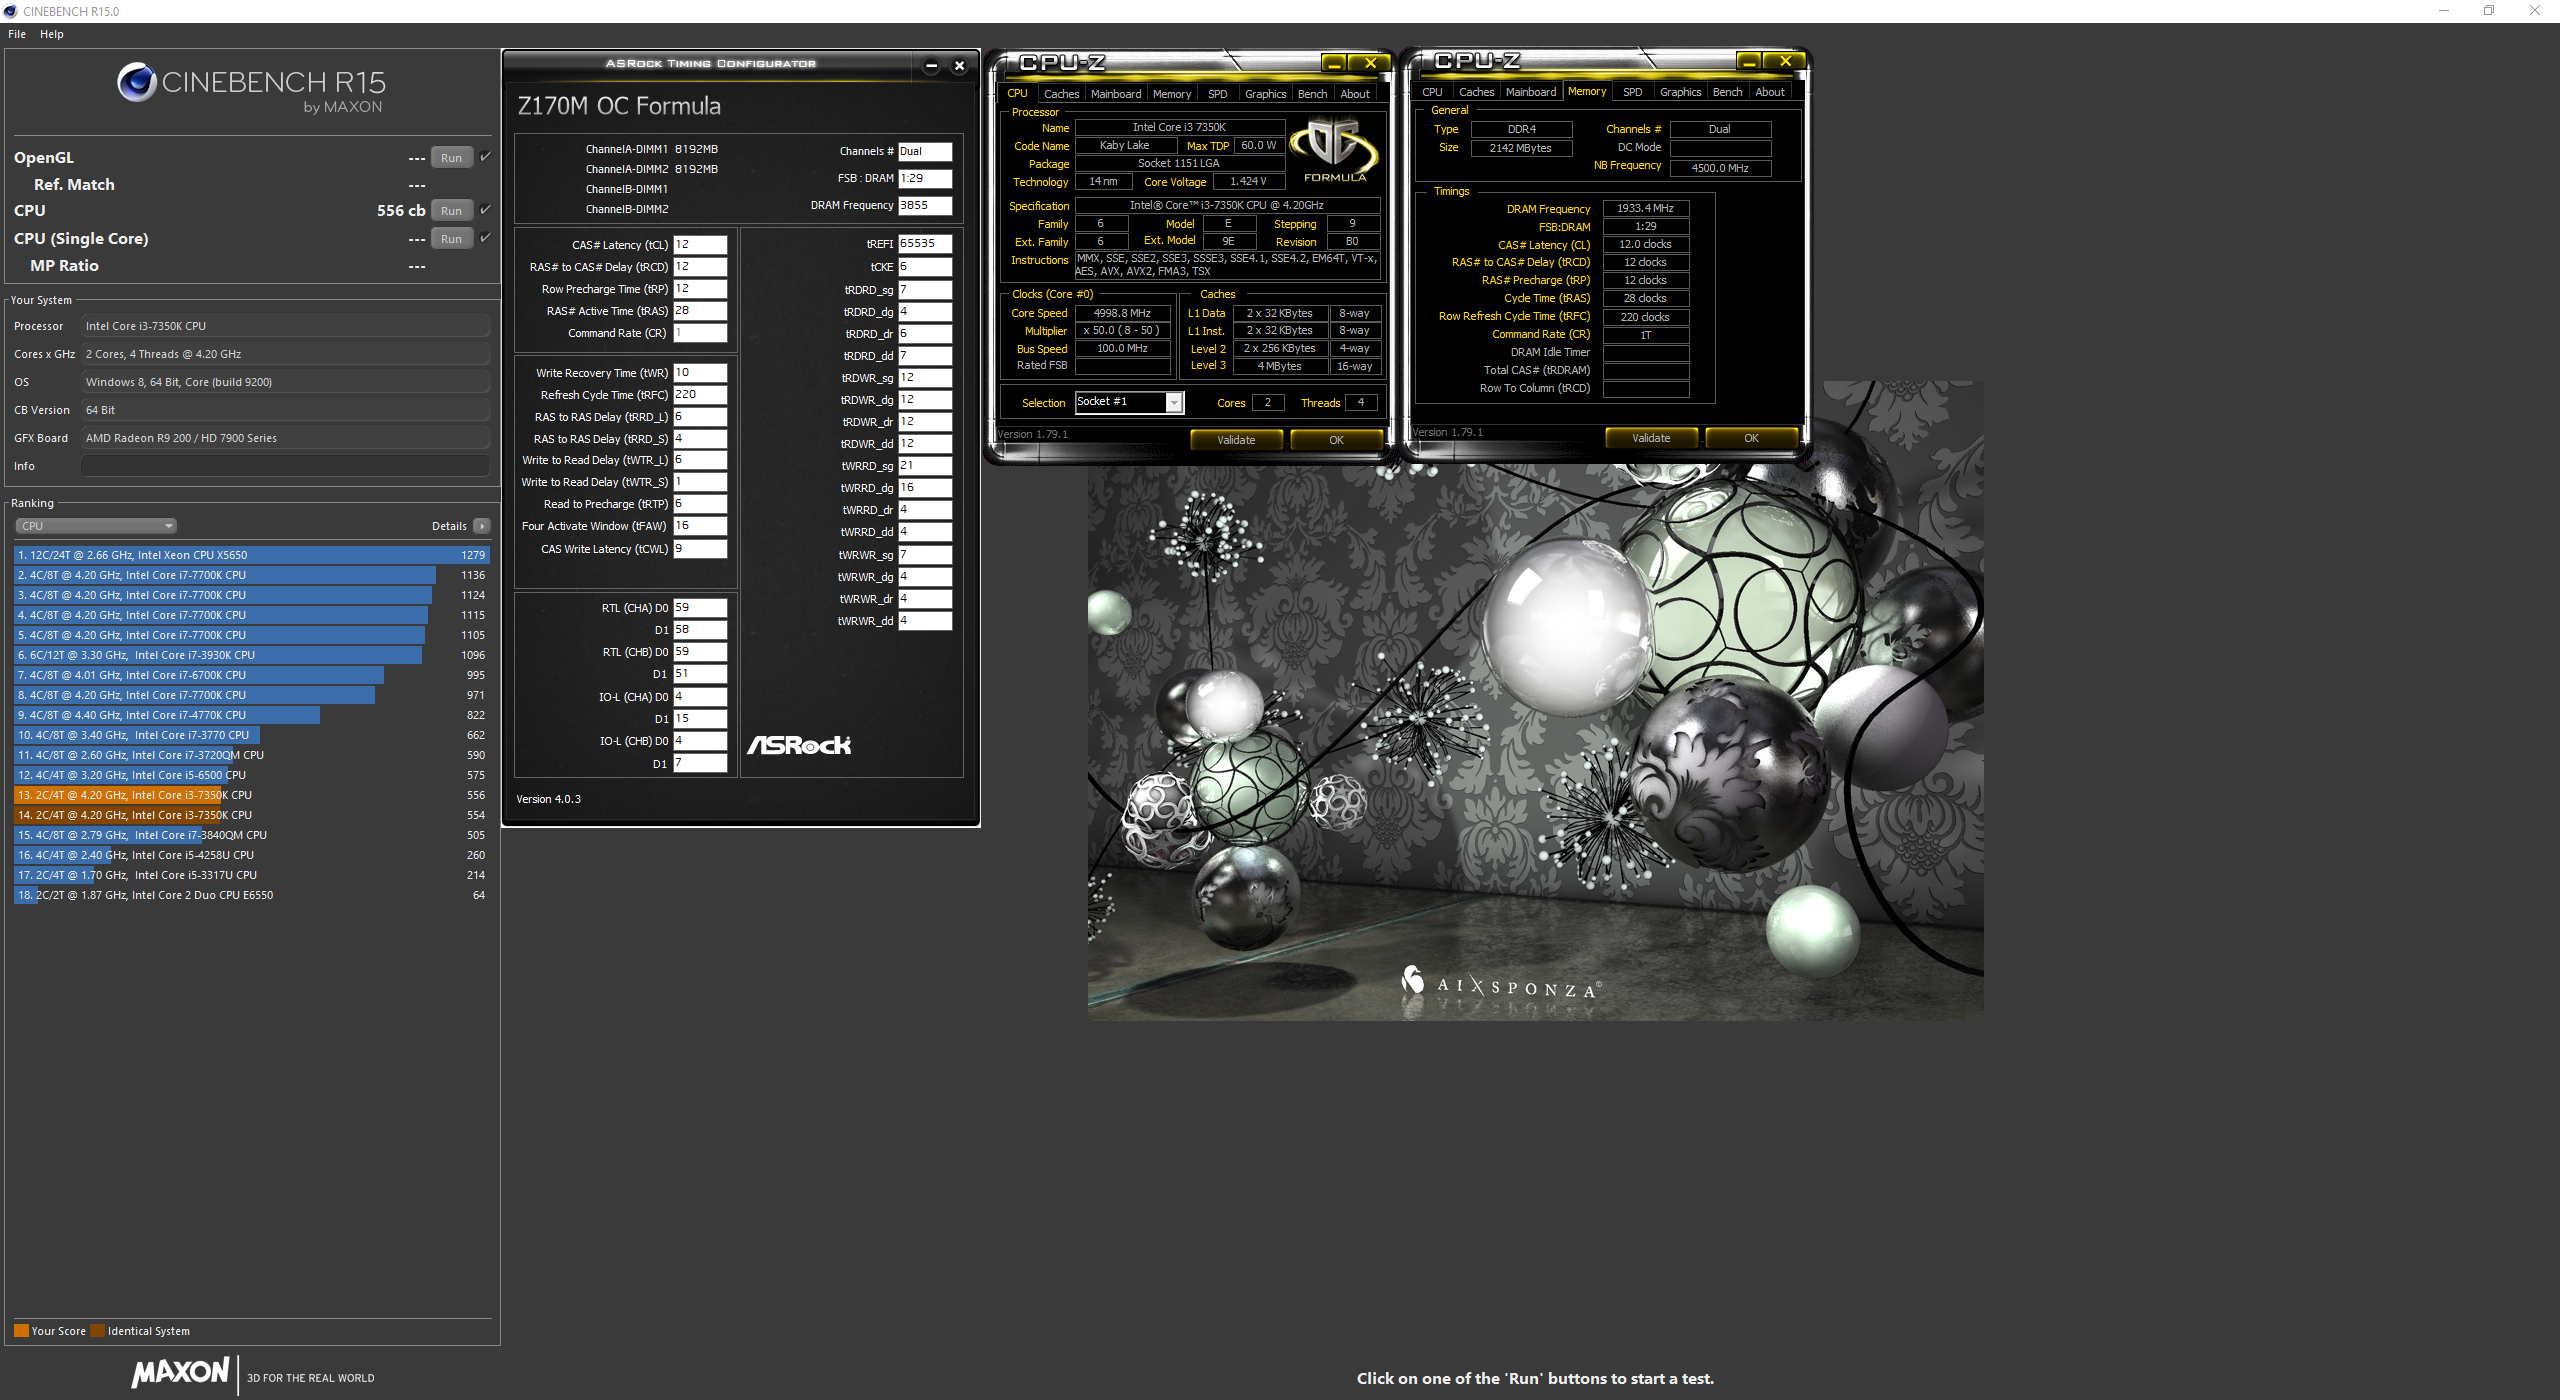Click the Refresh Cycle Time (tRFC) field
Screen dimensions: 2560x1400
tap(700, 395)
